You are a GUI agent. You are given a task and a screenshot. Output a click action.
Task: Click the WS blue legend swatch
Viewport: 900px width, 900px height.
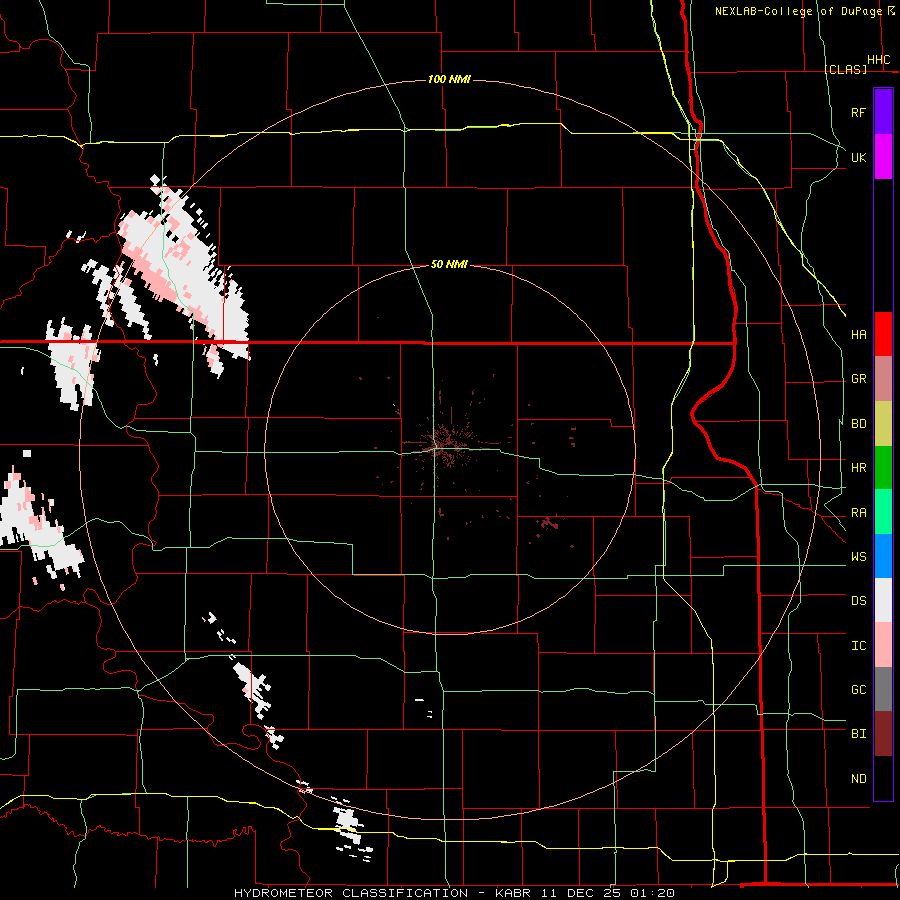click(x=883, y=556)
